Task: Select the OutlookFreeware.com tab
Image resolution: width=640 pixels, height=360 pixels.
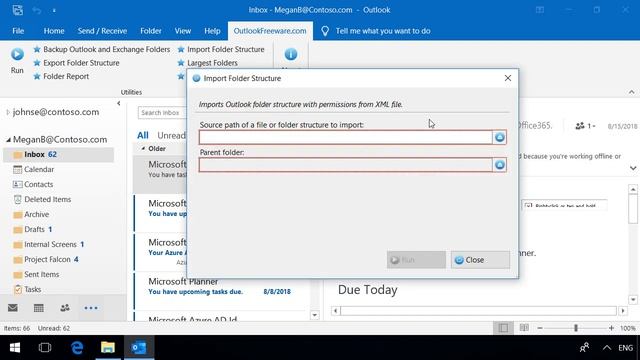Action: [x=270, y=31]
